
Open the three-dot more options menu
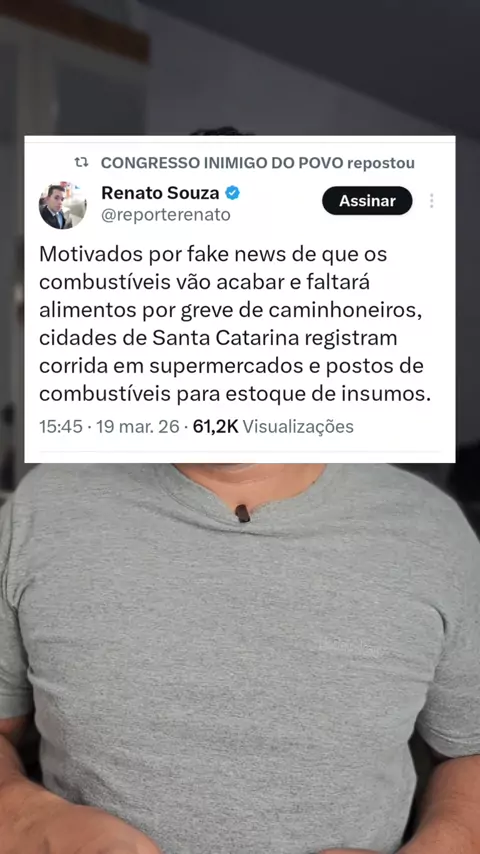(431, 201)
